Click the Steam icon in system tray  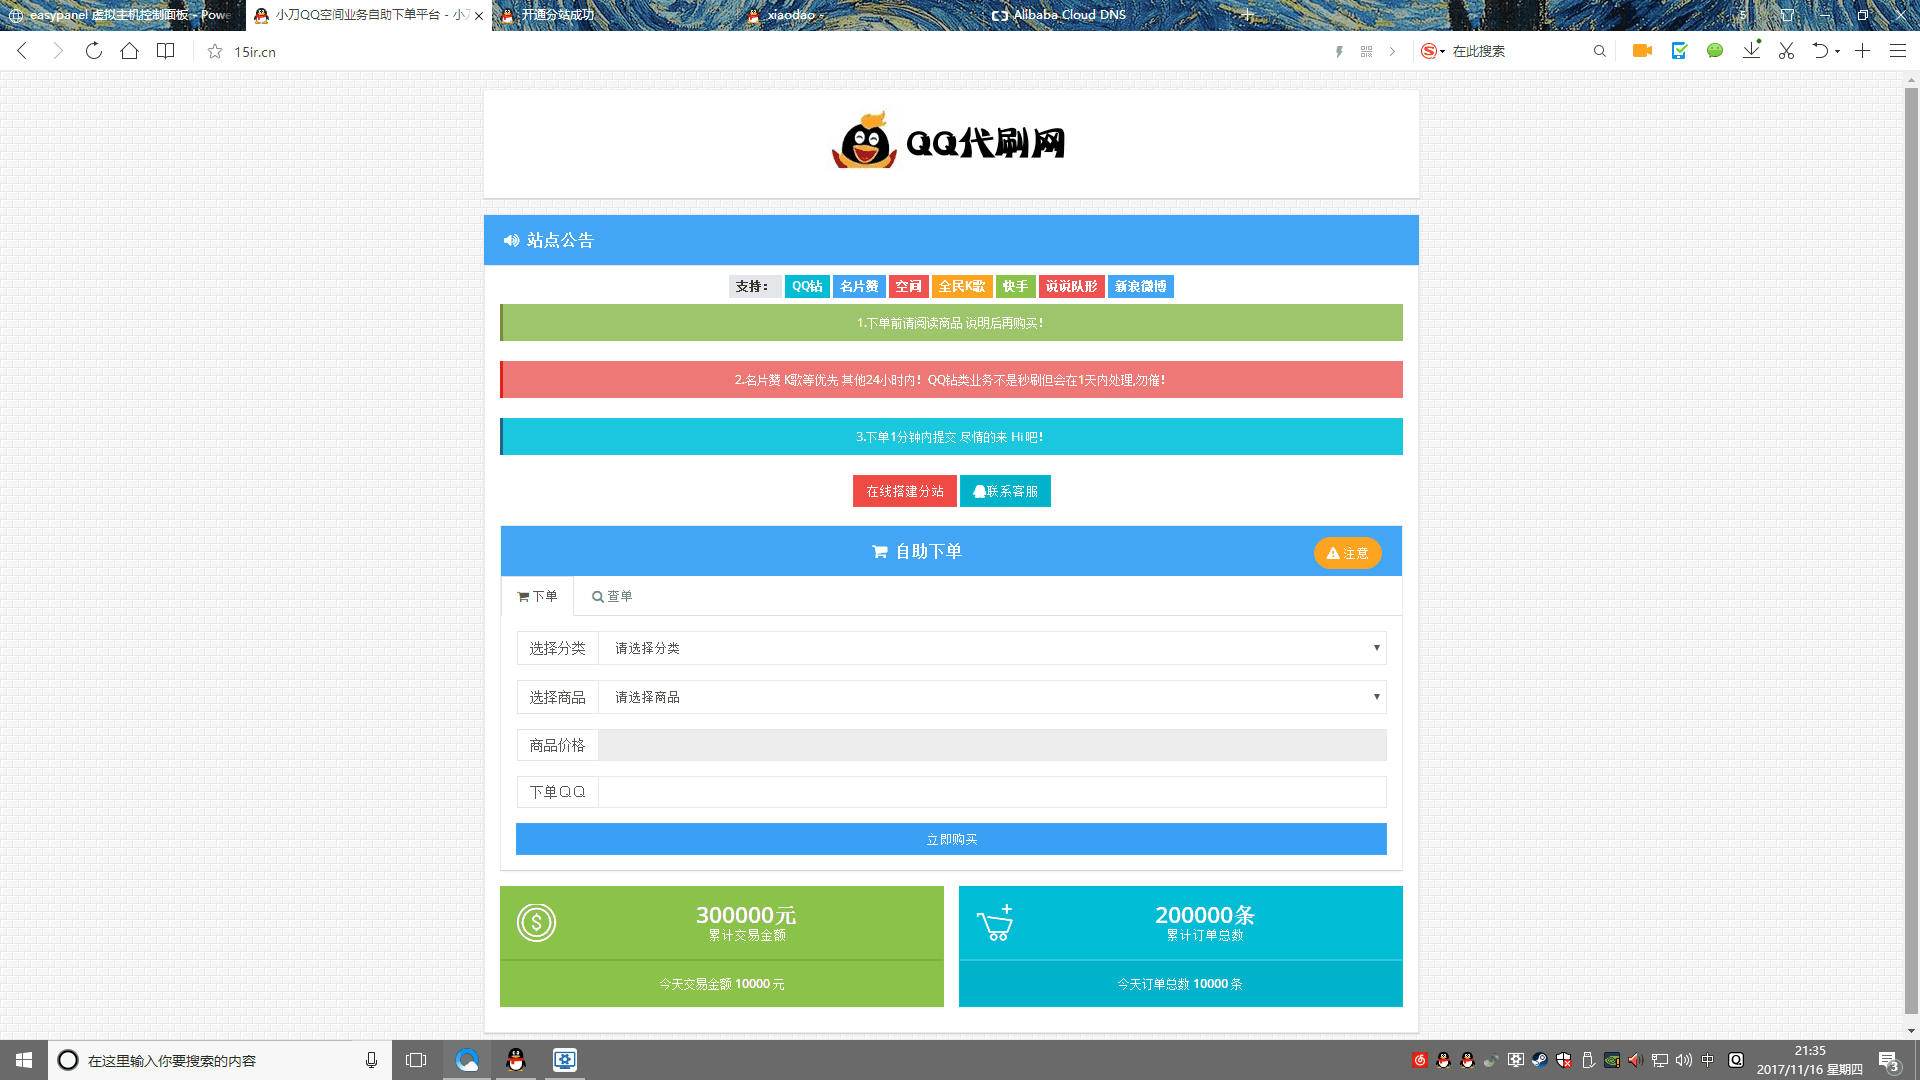1539,1060
